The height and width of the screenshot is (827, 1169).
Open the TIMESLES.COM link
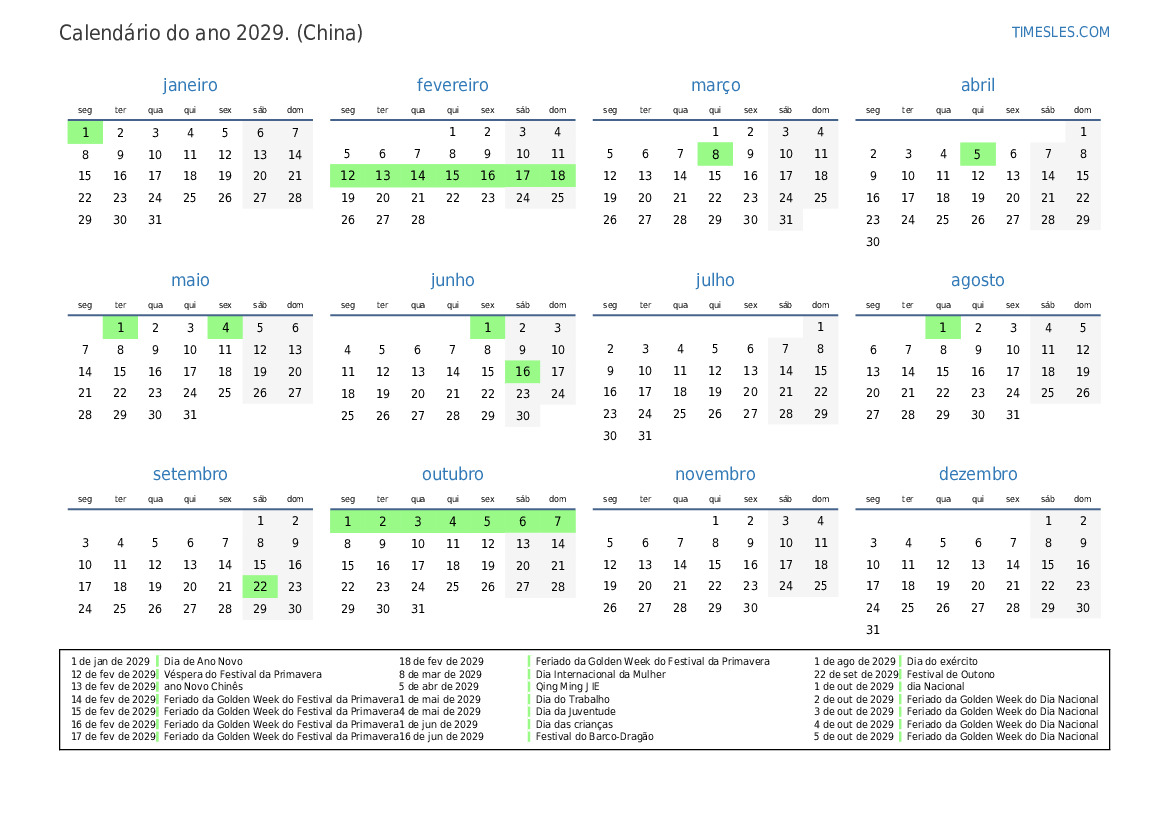point(1060,32)
